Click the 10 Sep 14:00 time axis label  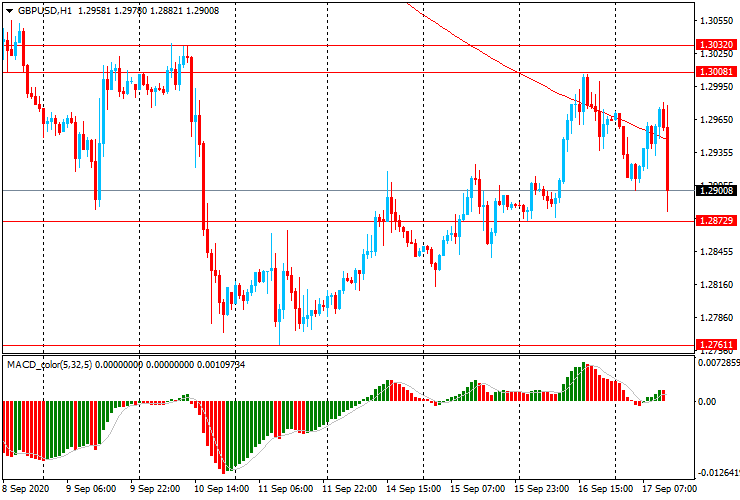pyautogui.click(x=221, y=489)
